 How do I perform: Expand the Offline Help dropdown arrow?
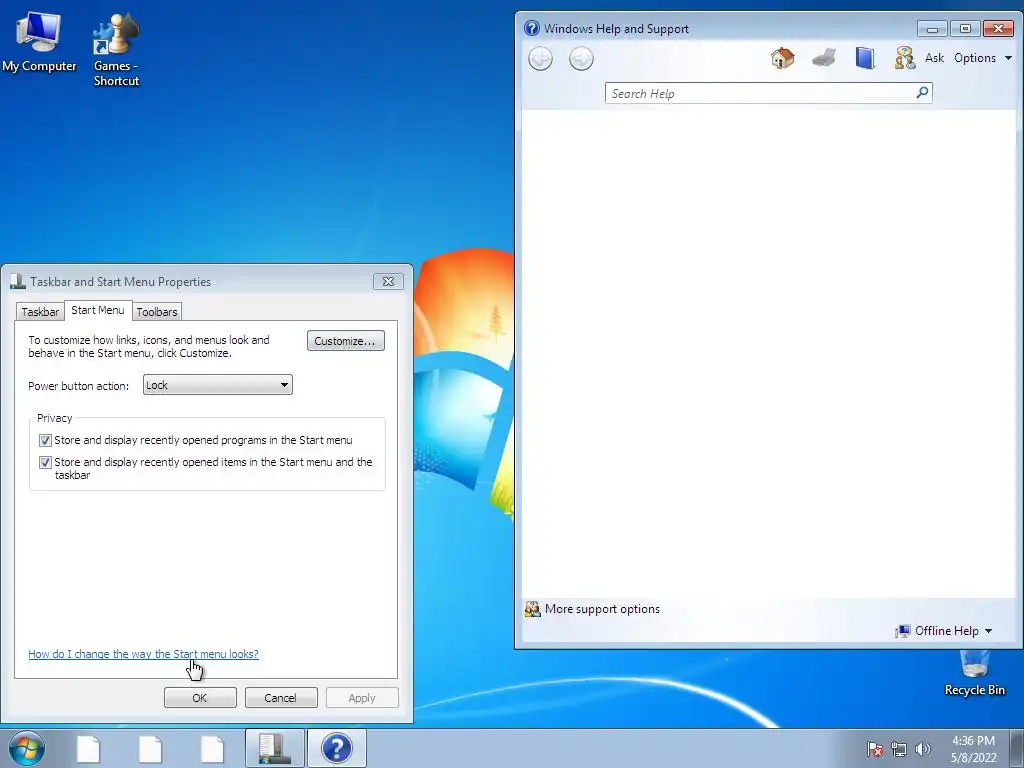988,631
